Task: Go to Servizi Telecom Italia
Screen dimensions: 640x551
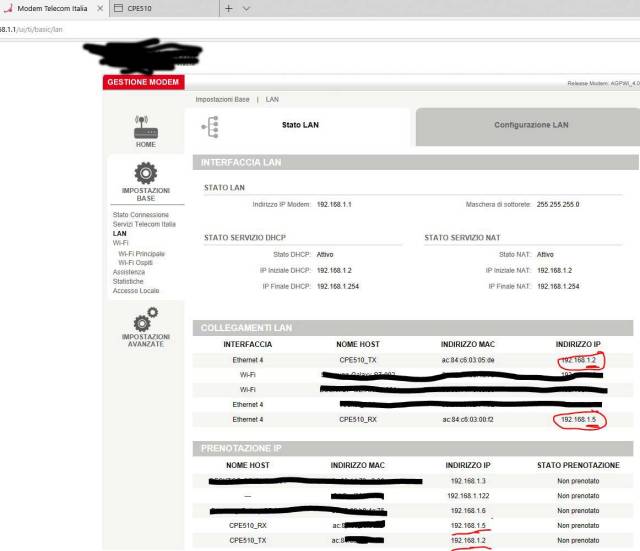Action: coord(144,224)
